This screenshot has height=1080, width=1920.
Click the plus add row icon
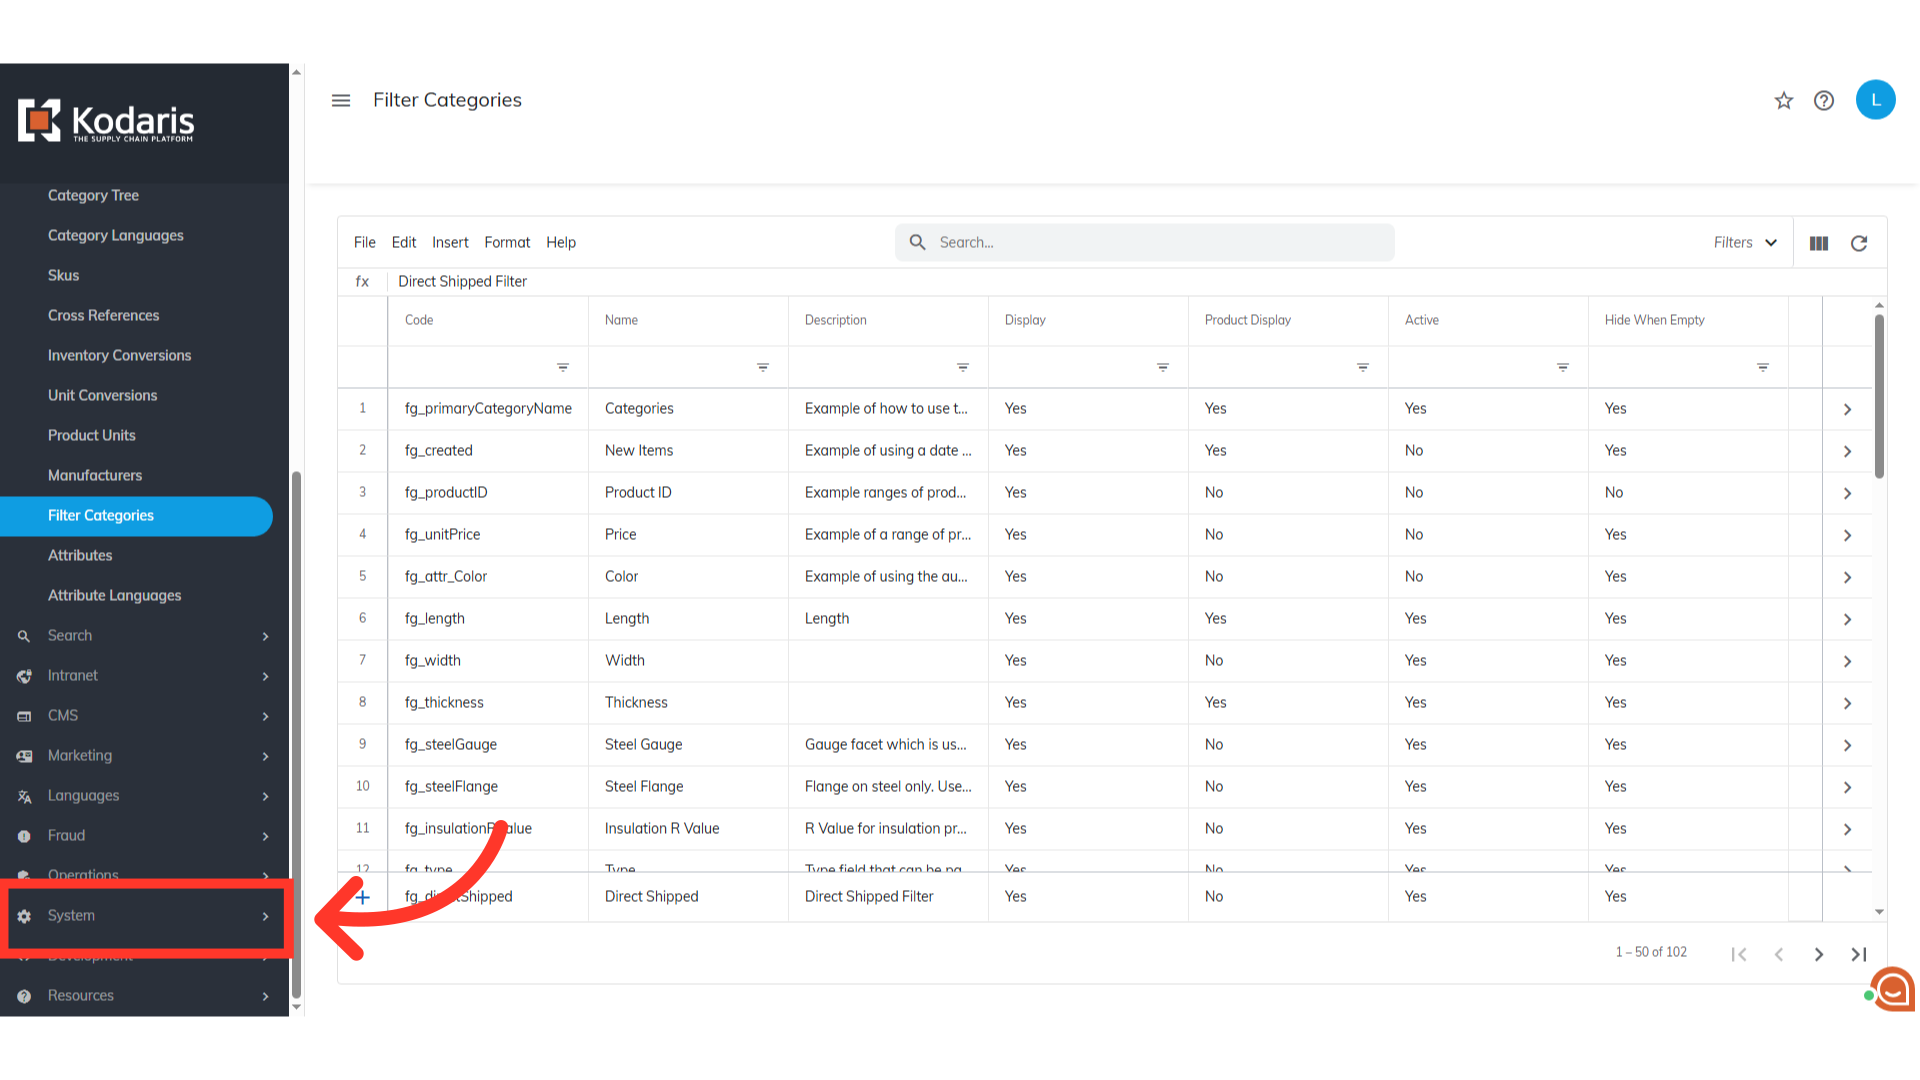(x=363, y=897)
